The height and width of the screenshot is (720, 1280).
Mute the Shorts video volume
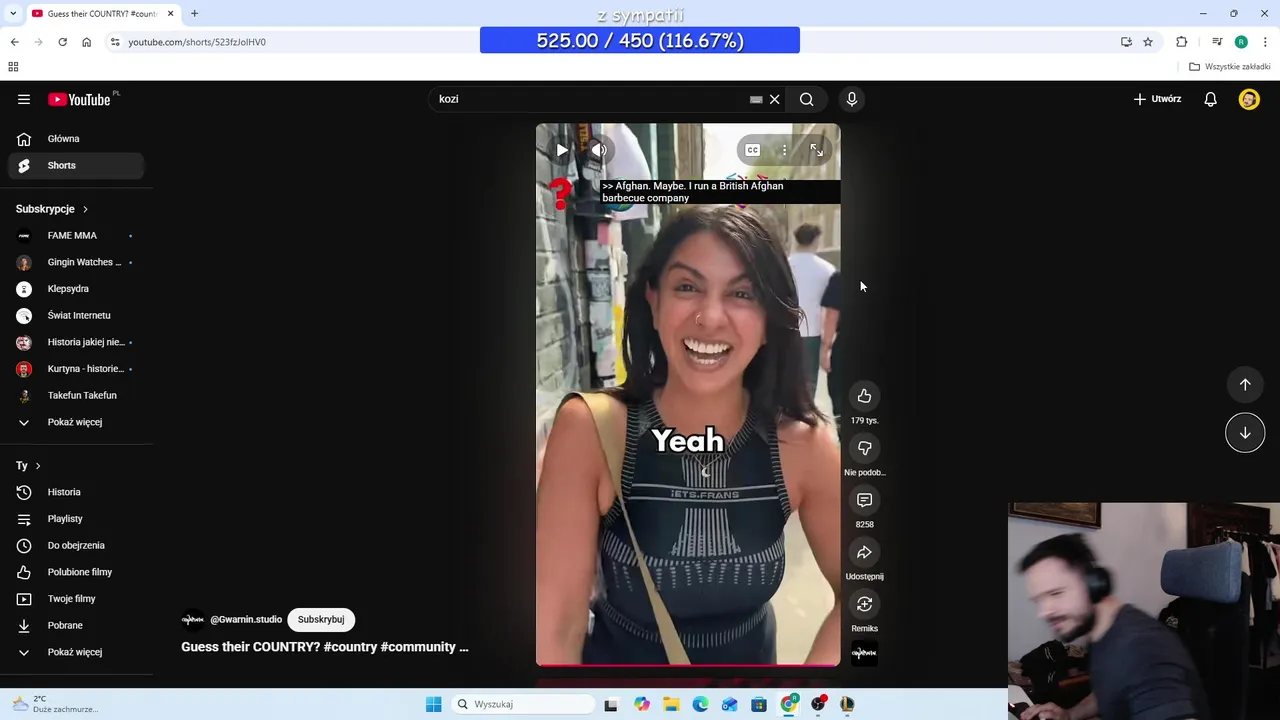[599, 150]
